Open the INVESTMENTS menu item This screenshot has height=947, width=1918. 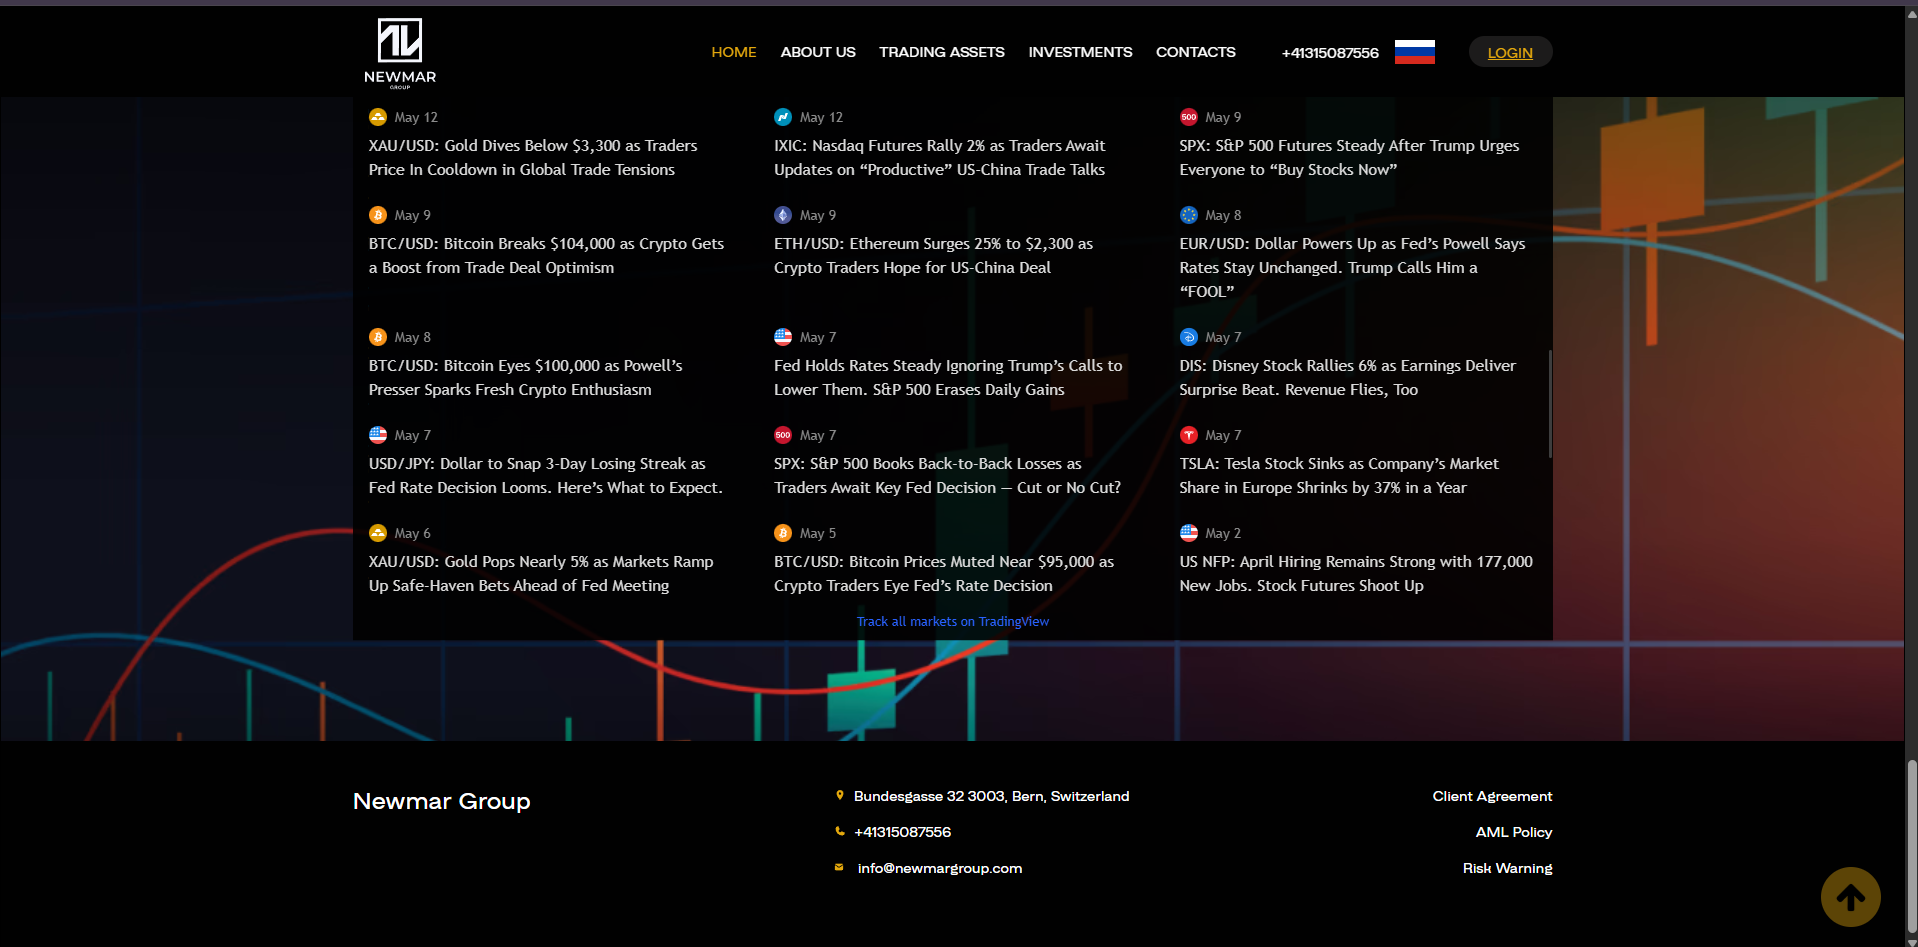coord(1080,52)
